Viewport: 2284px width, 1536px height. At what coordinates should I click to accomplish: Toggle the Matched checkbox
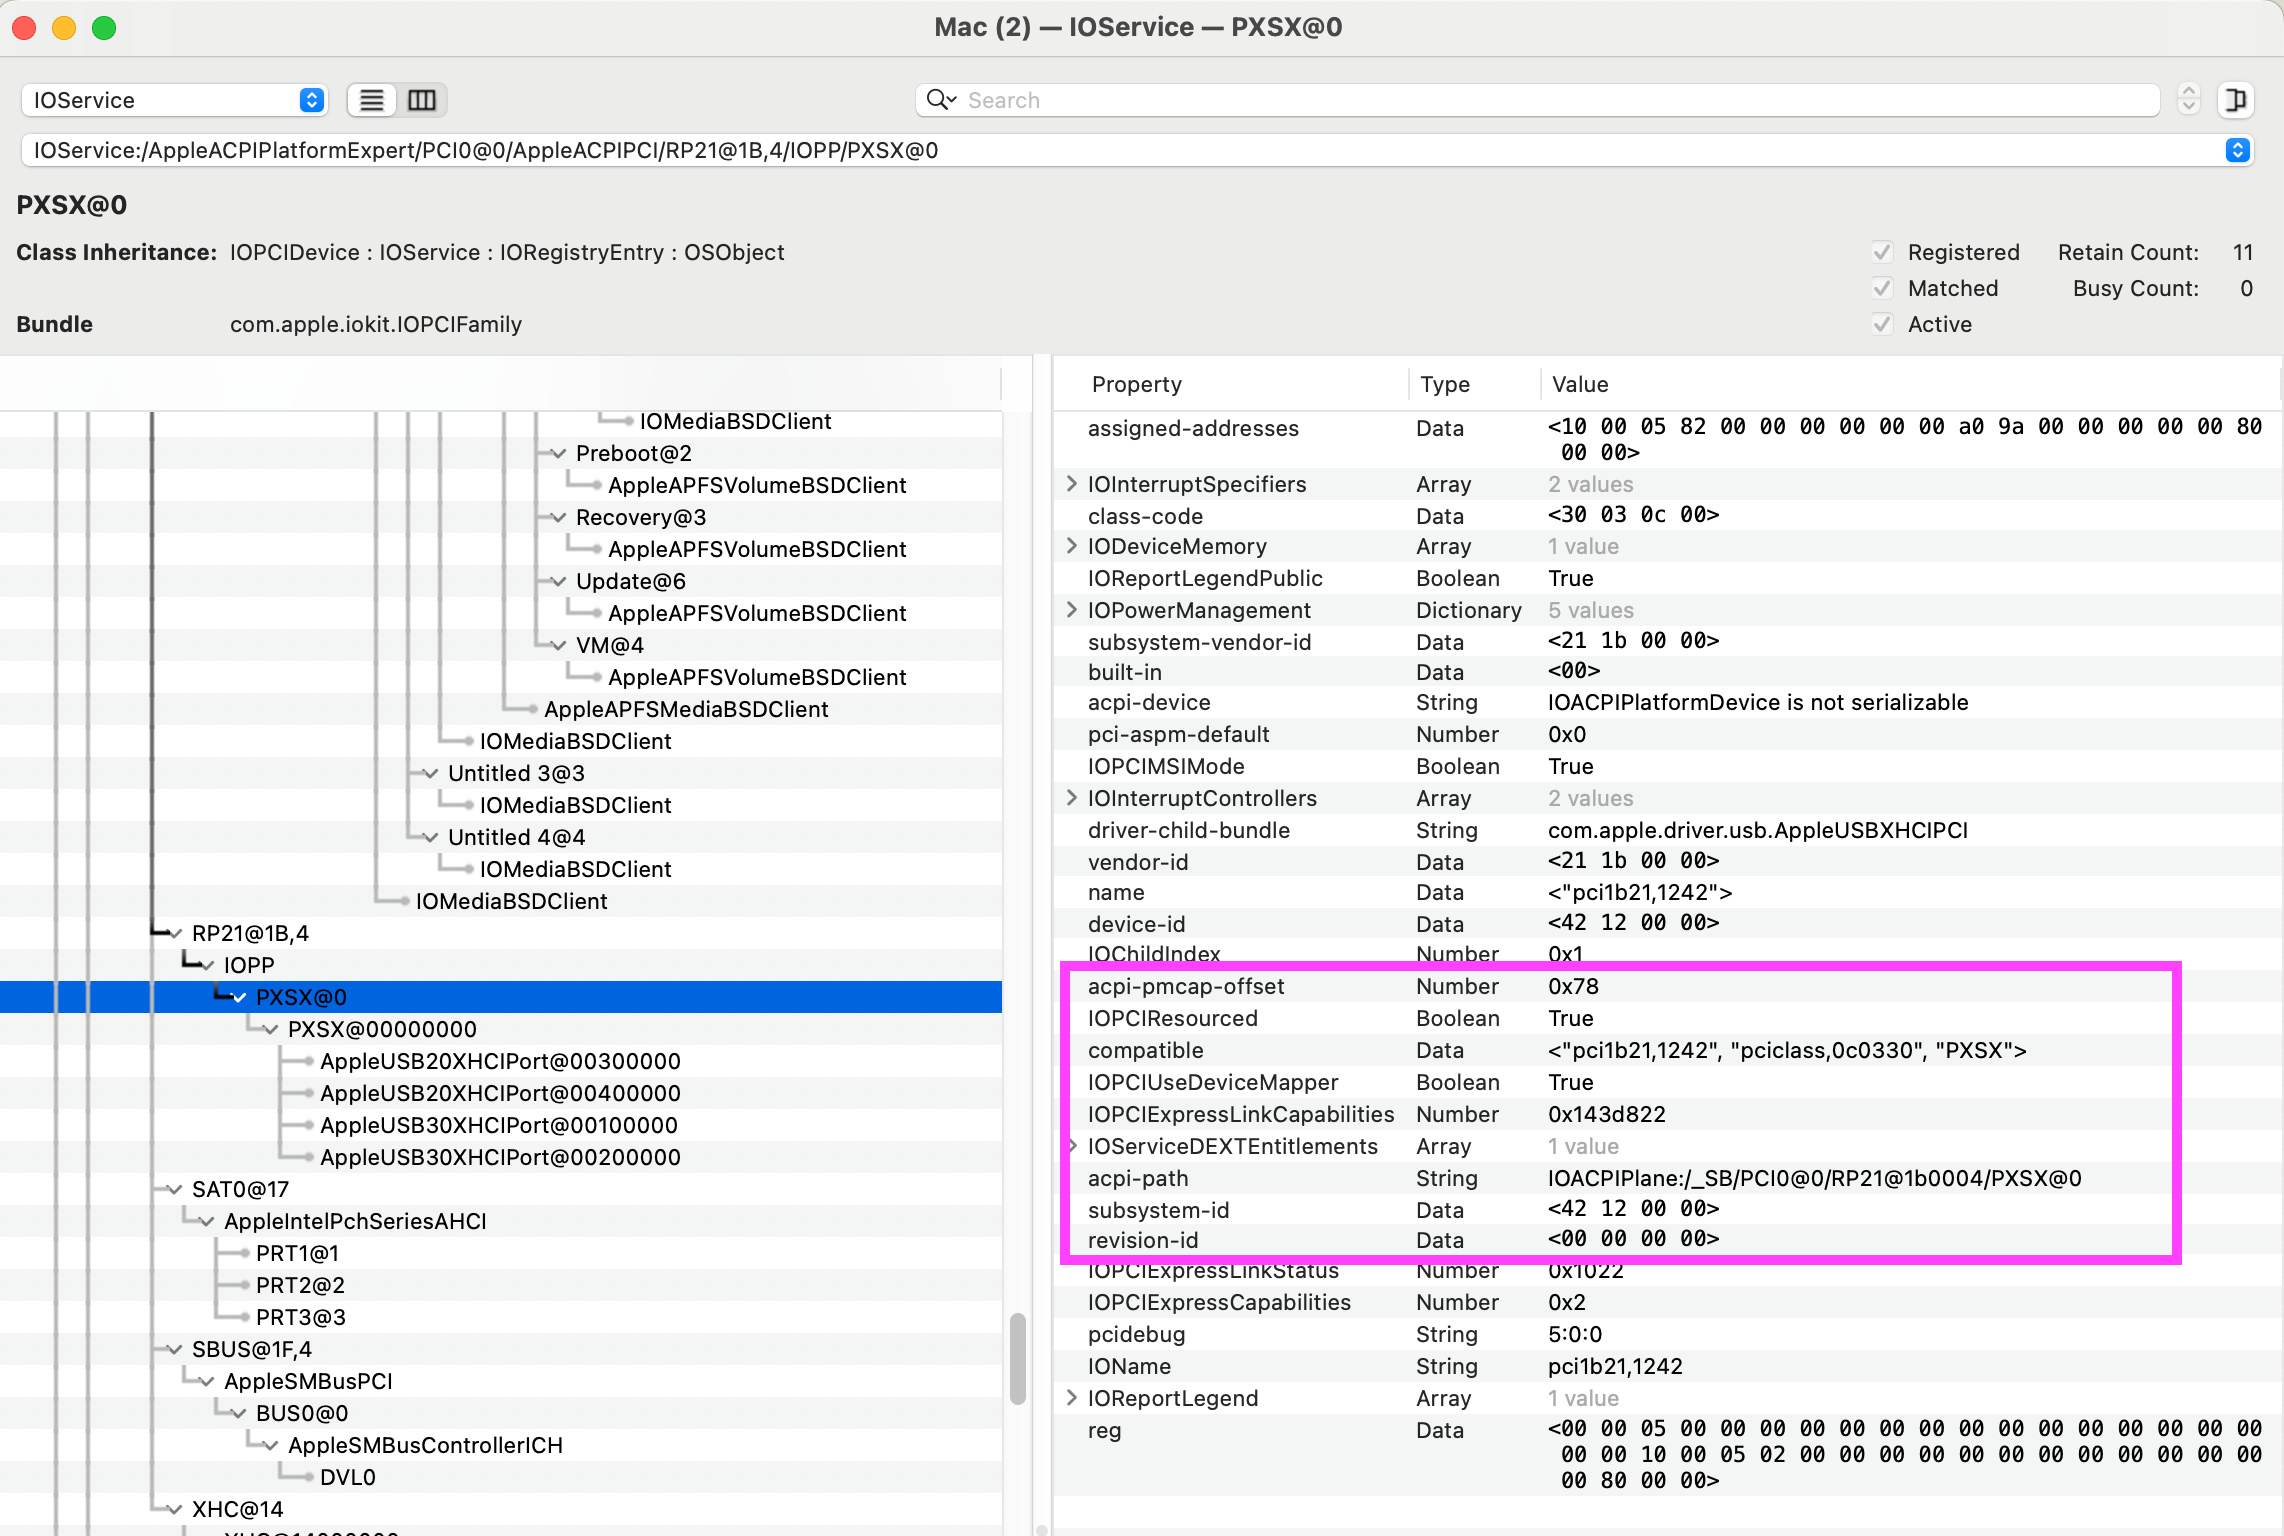click(1882, 288)
